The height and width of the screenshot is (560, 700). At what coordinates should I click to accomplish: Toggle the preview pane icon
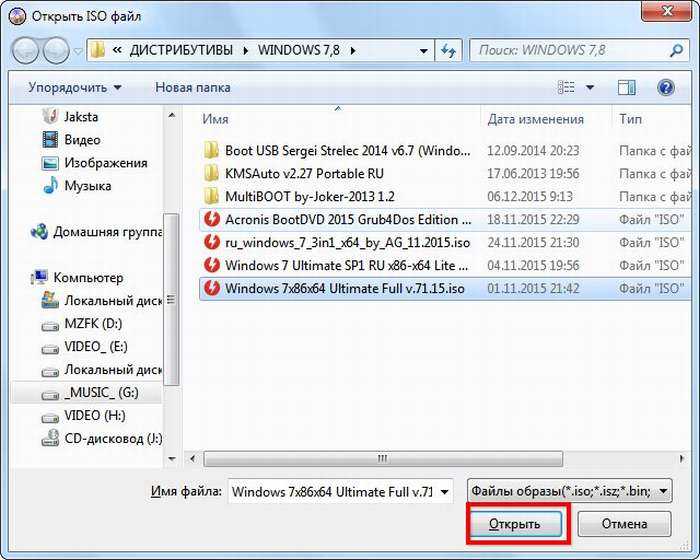click(x=627, y=88)
